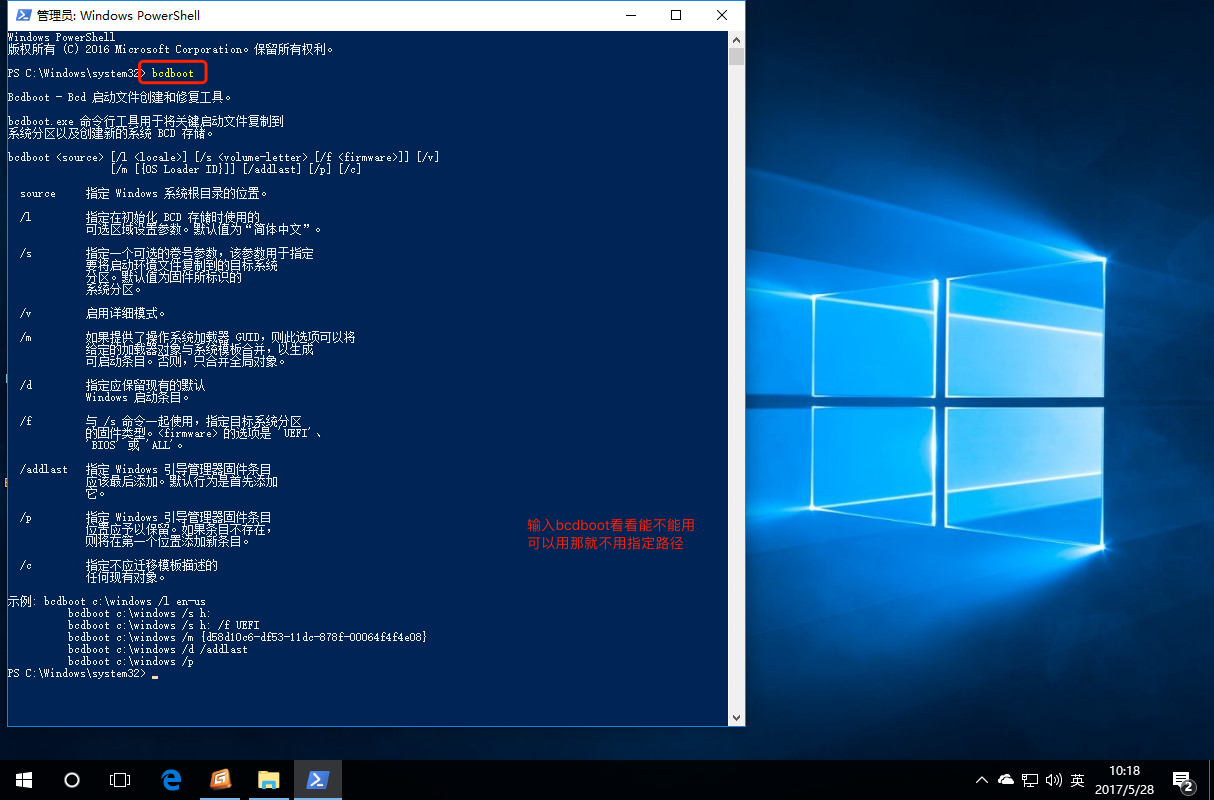
Task: Open Task View from the taskbar
Action: click(120, 779)
